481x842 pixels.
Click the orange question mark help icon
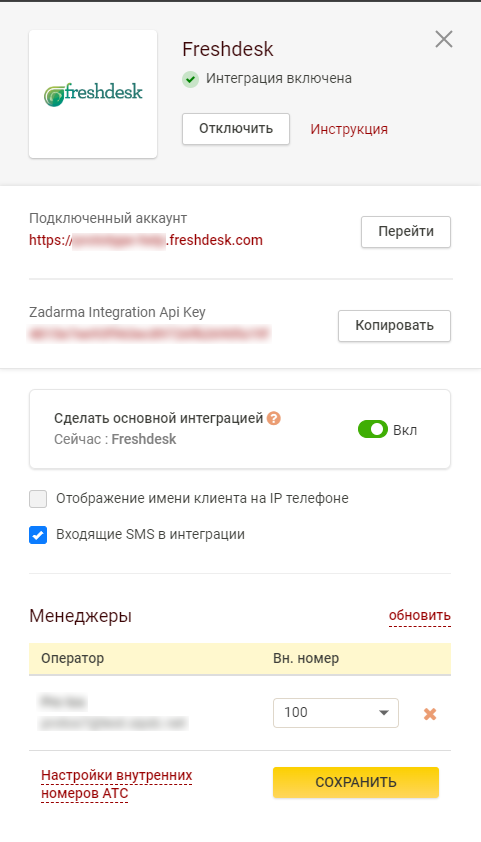coord(274,418)
